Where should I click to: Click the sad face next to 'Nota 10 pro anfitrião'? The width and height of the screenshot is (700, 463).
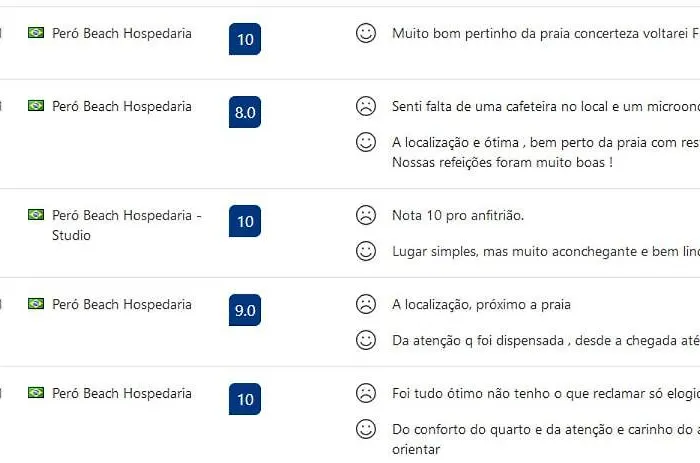(366, 215)
